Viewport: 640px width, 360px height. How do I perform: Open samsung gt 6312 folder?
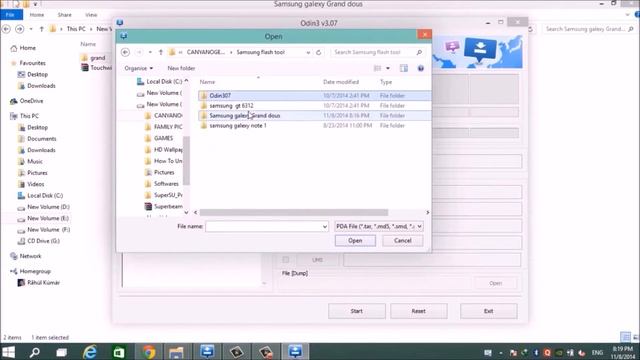click(x=314, y=105)
